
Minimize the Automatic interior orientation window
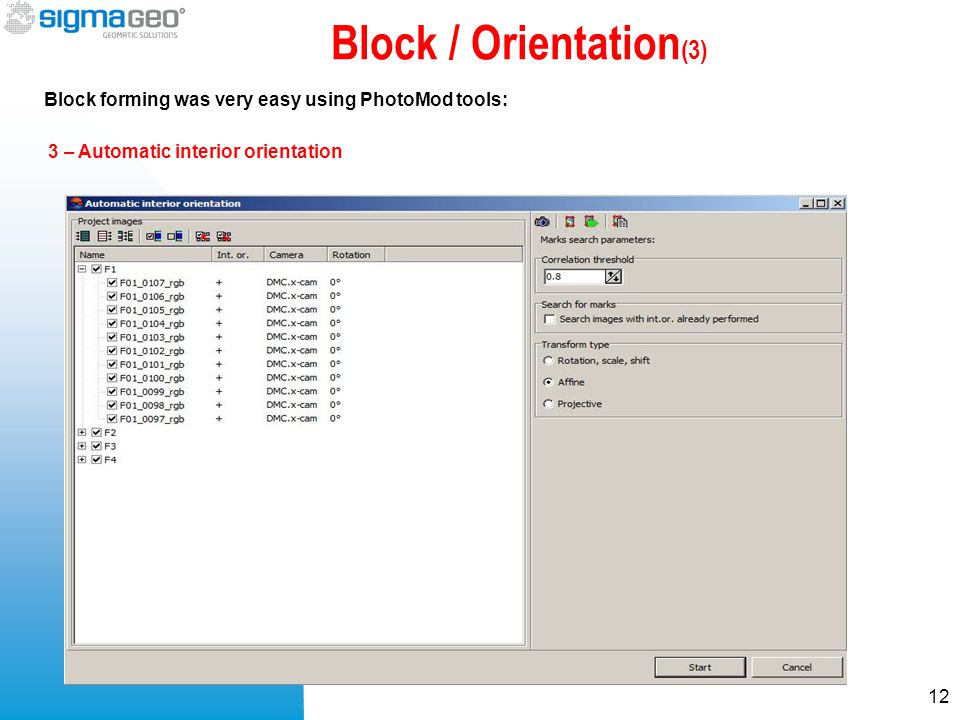806,203
